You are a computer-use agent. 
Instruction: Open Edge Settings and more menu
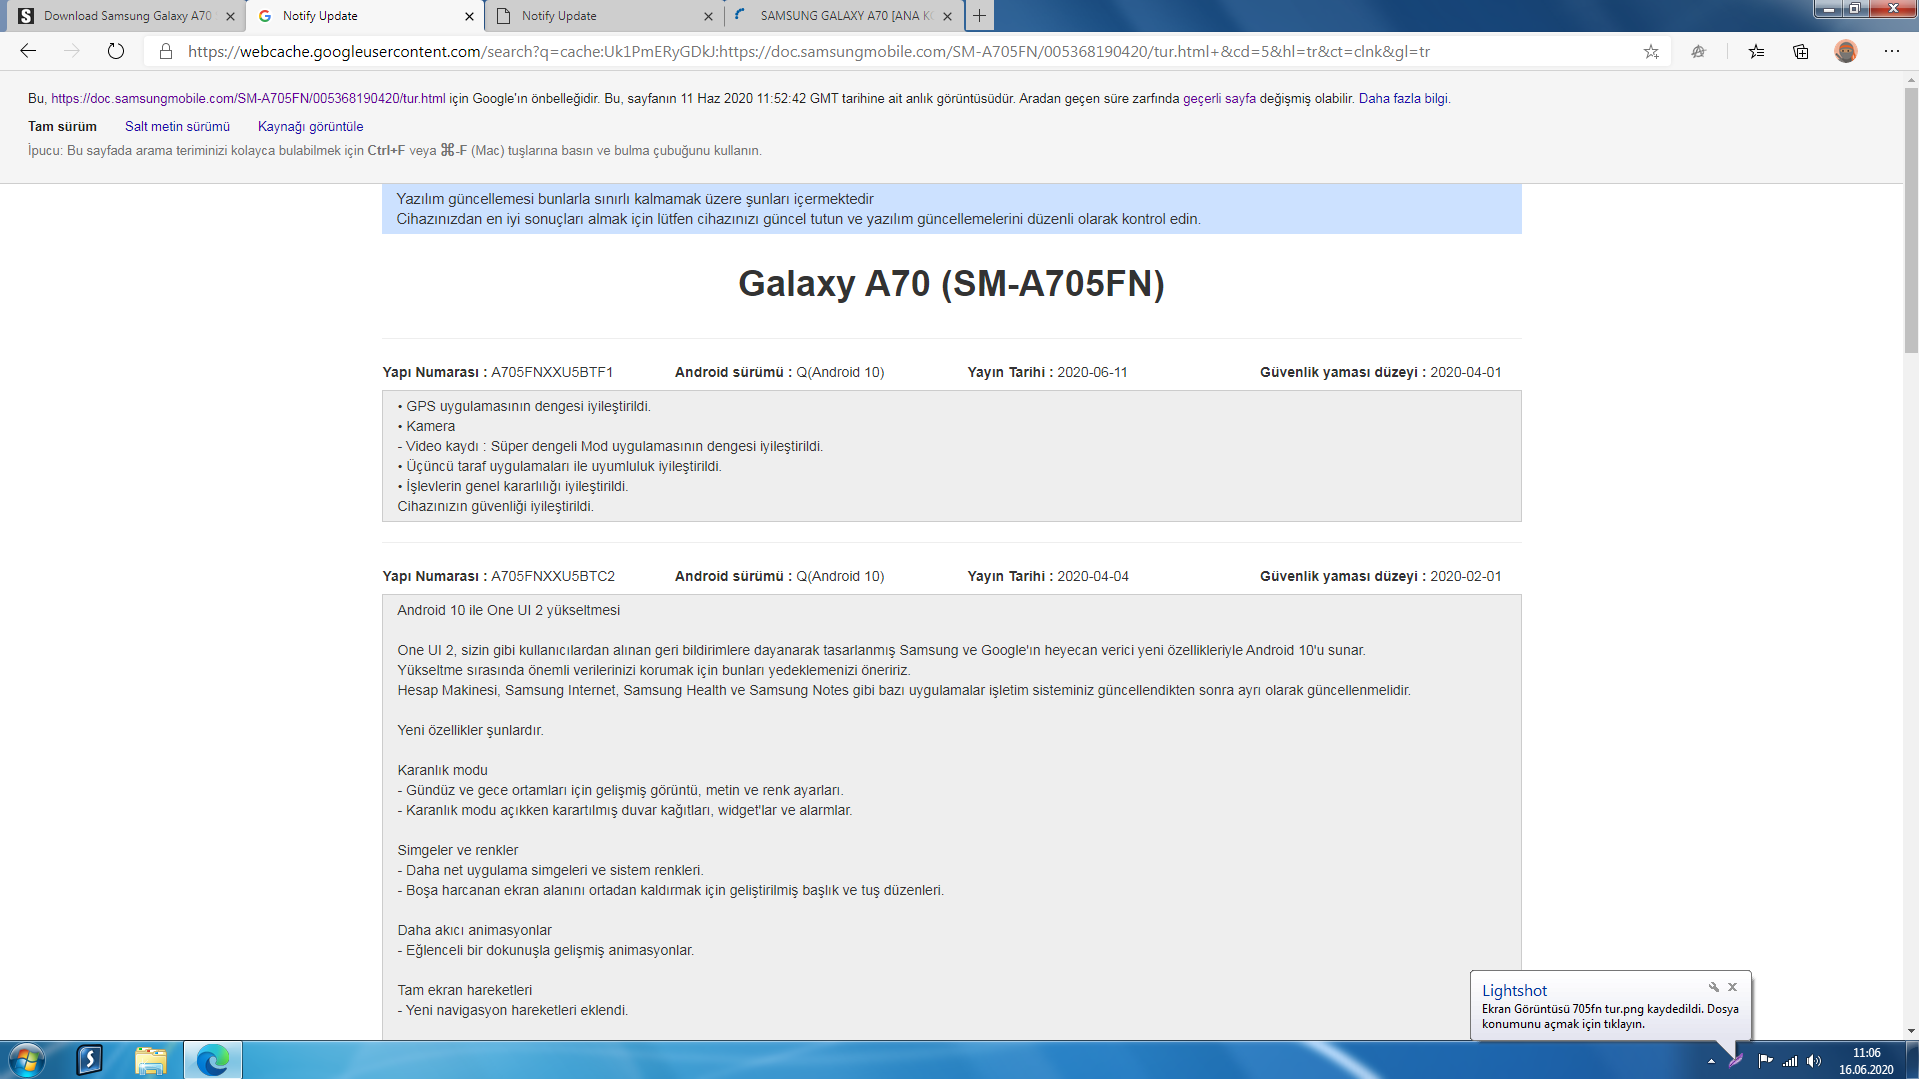pyautogui.click(x=1892, y=51)
